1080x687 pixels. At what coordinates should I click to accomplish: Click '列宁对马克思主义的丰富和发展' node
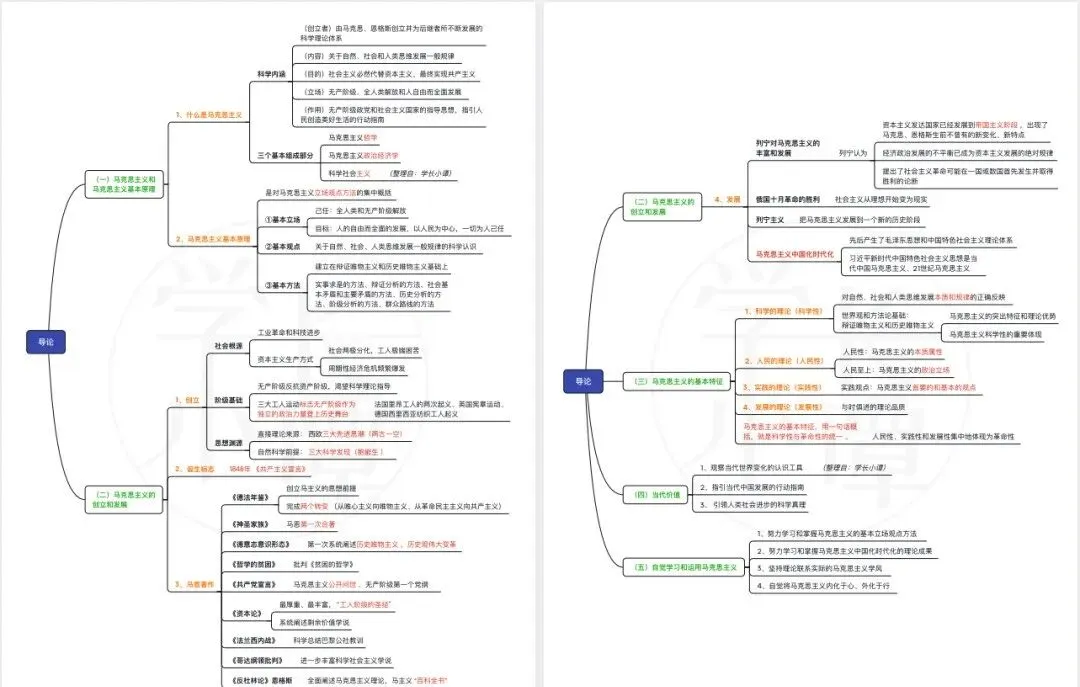pos(787,148)
